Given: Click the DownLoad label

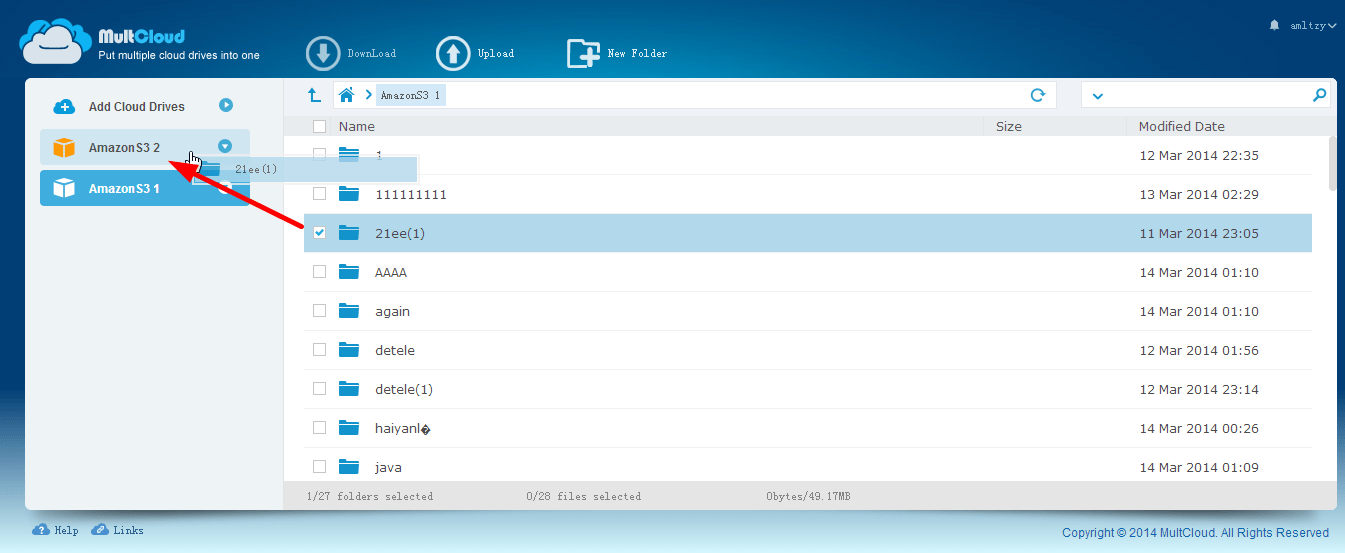Looking at the screenshot, I should (372, 54).
